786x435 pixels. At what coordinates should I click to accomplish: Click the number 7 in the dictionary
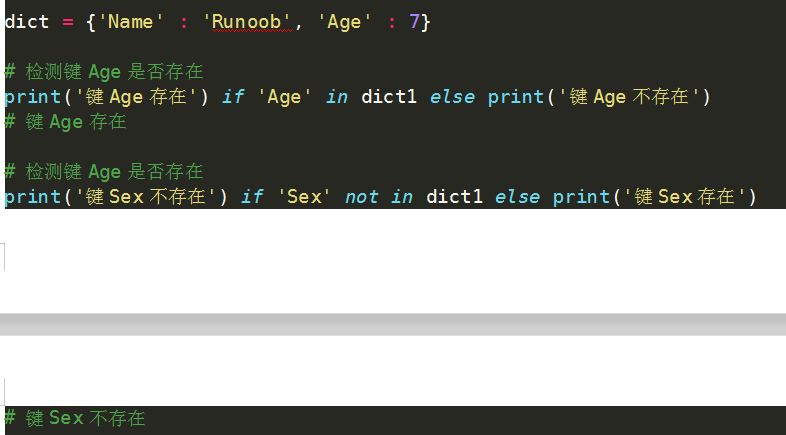415,22
